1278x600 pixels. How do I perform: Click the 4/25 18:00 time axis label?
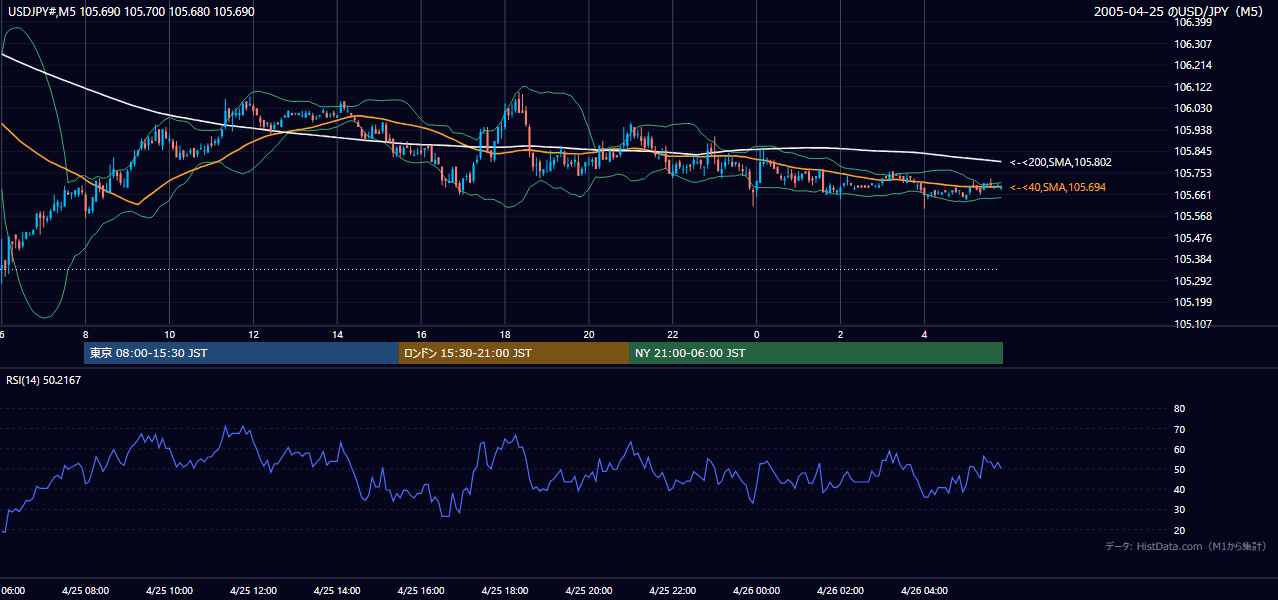coord(505,590)
